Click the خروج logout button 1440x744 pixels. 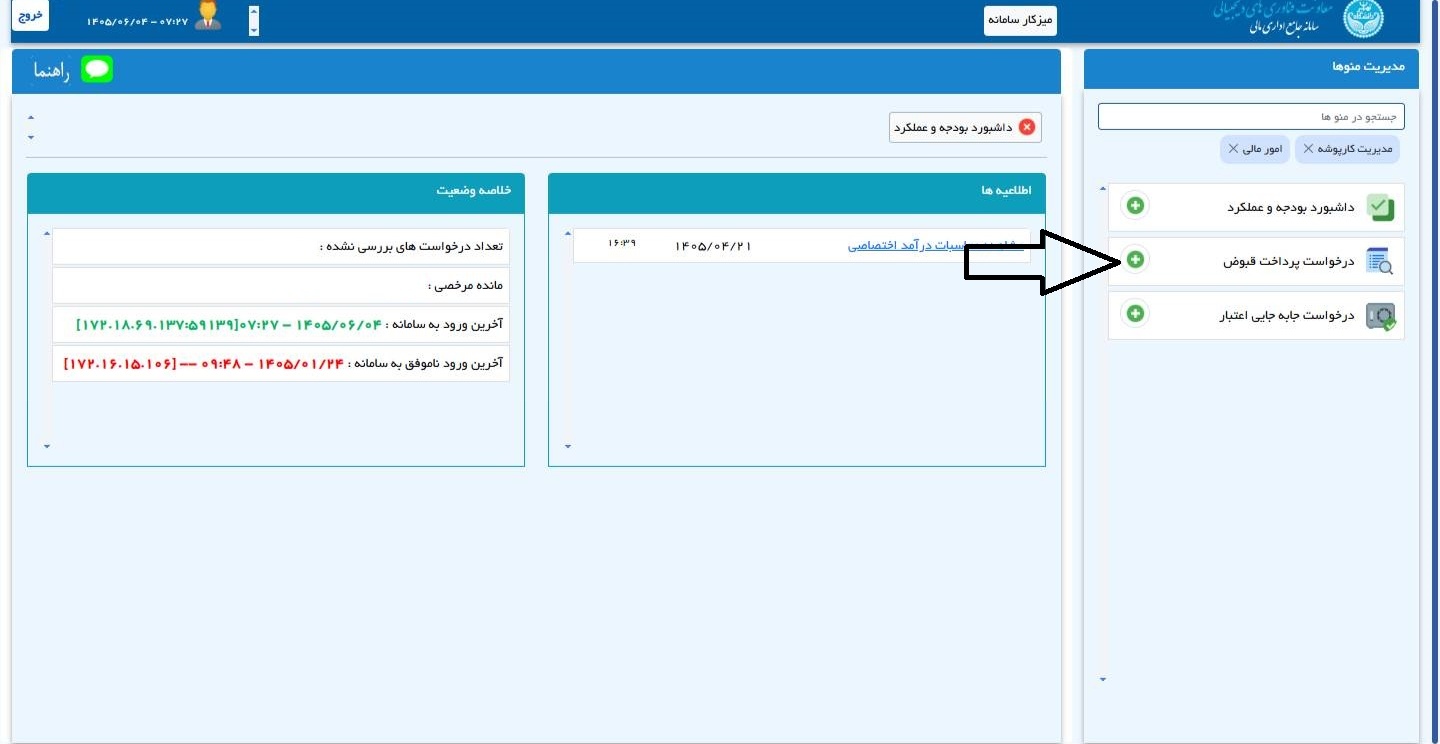31,17
